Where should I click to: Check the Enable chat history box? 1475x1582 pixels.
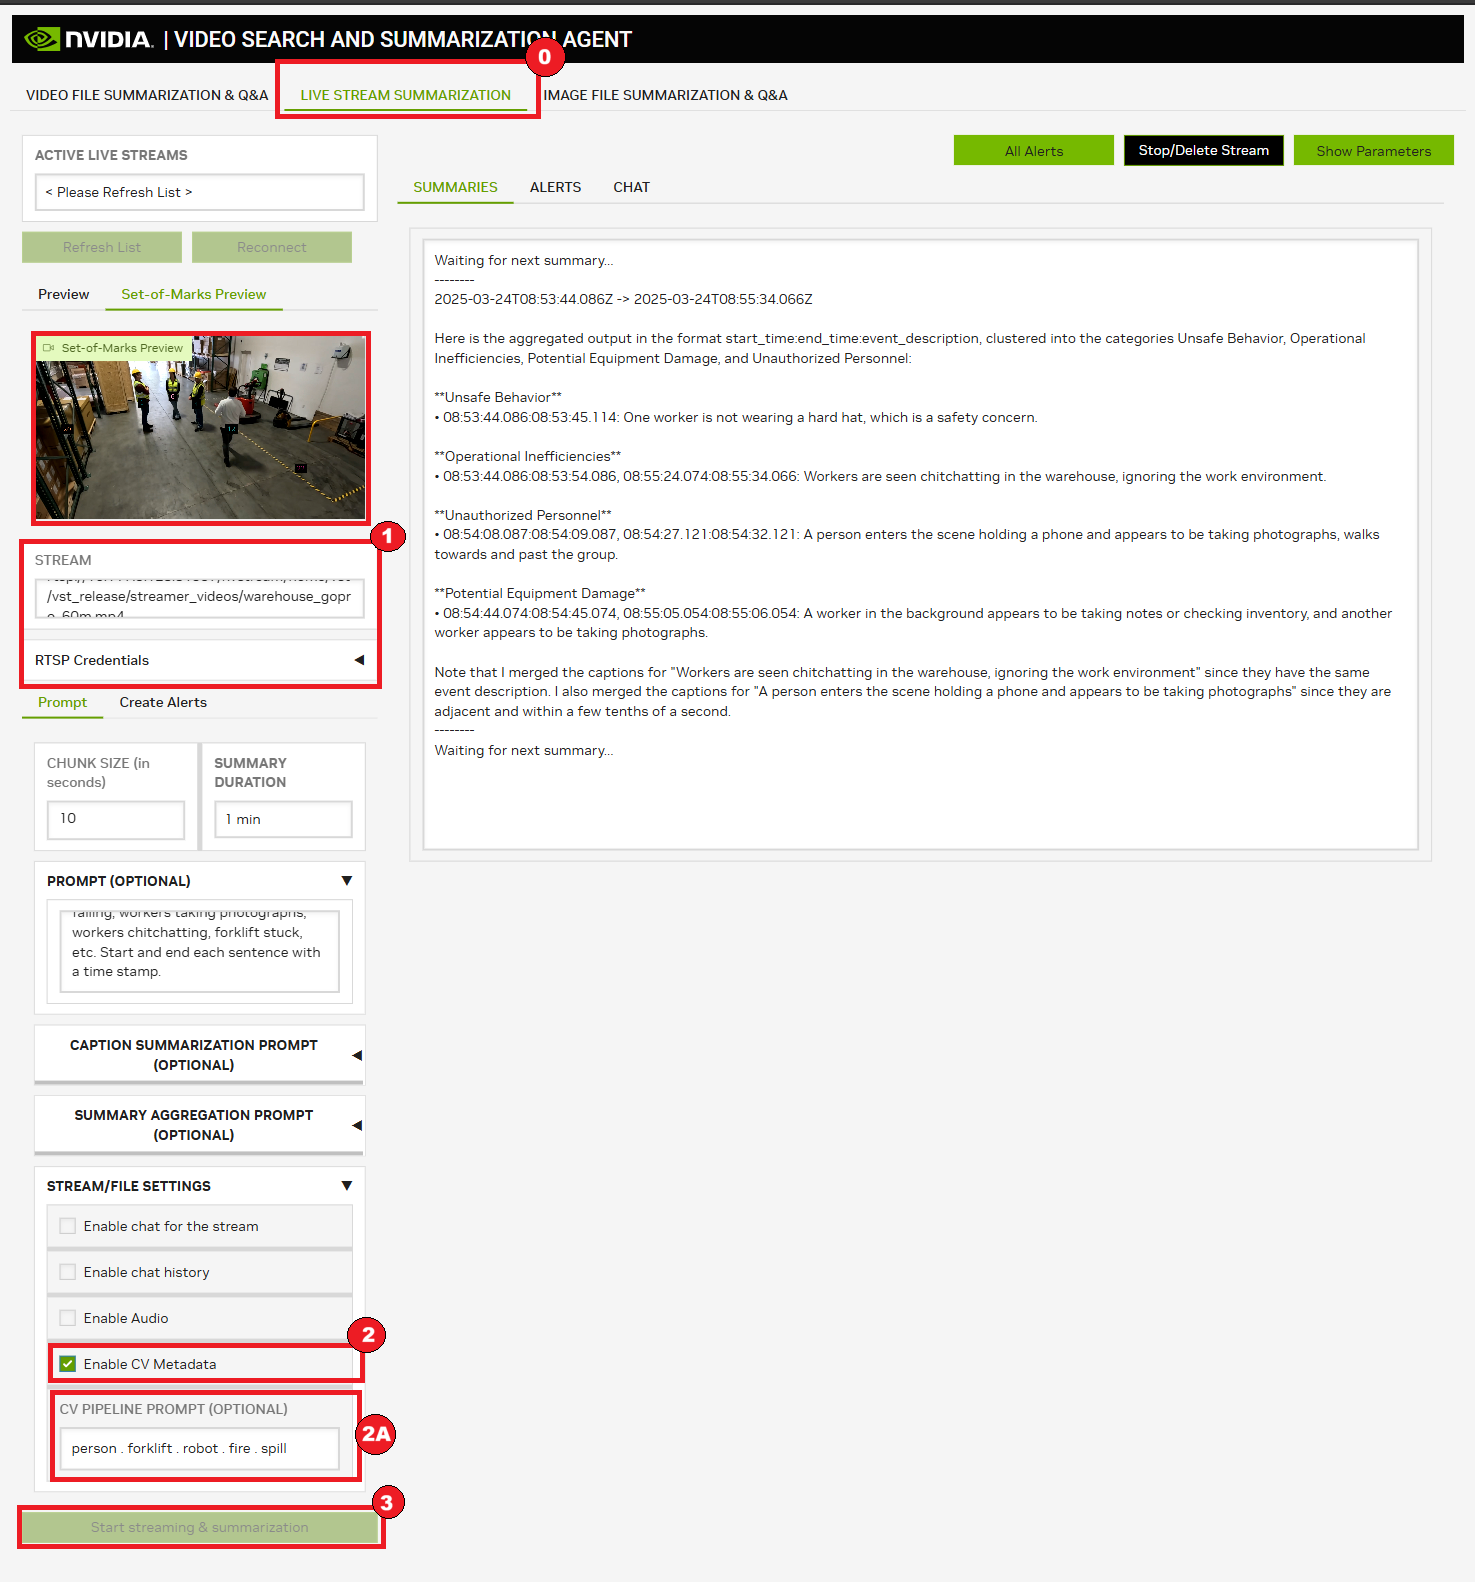[68, 1272]
